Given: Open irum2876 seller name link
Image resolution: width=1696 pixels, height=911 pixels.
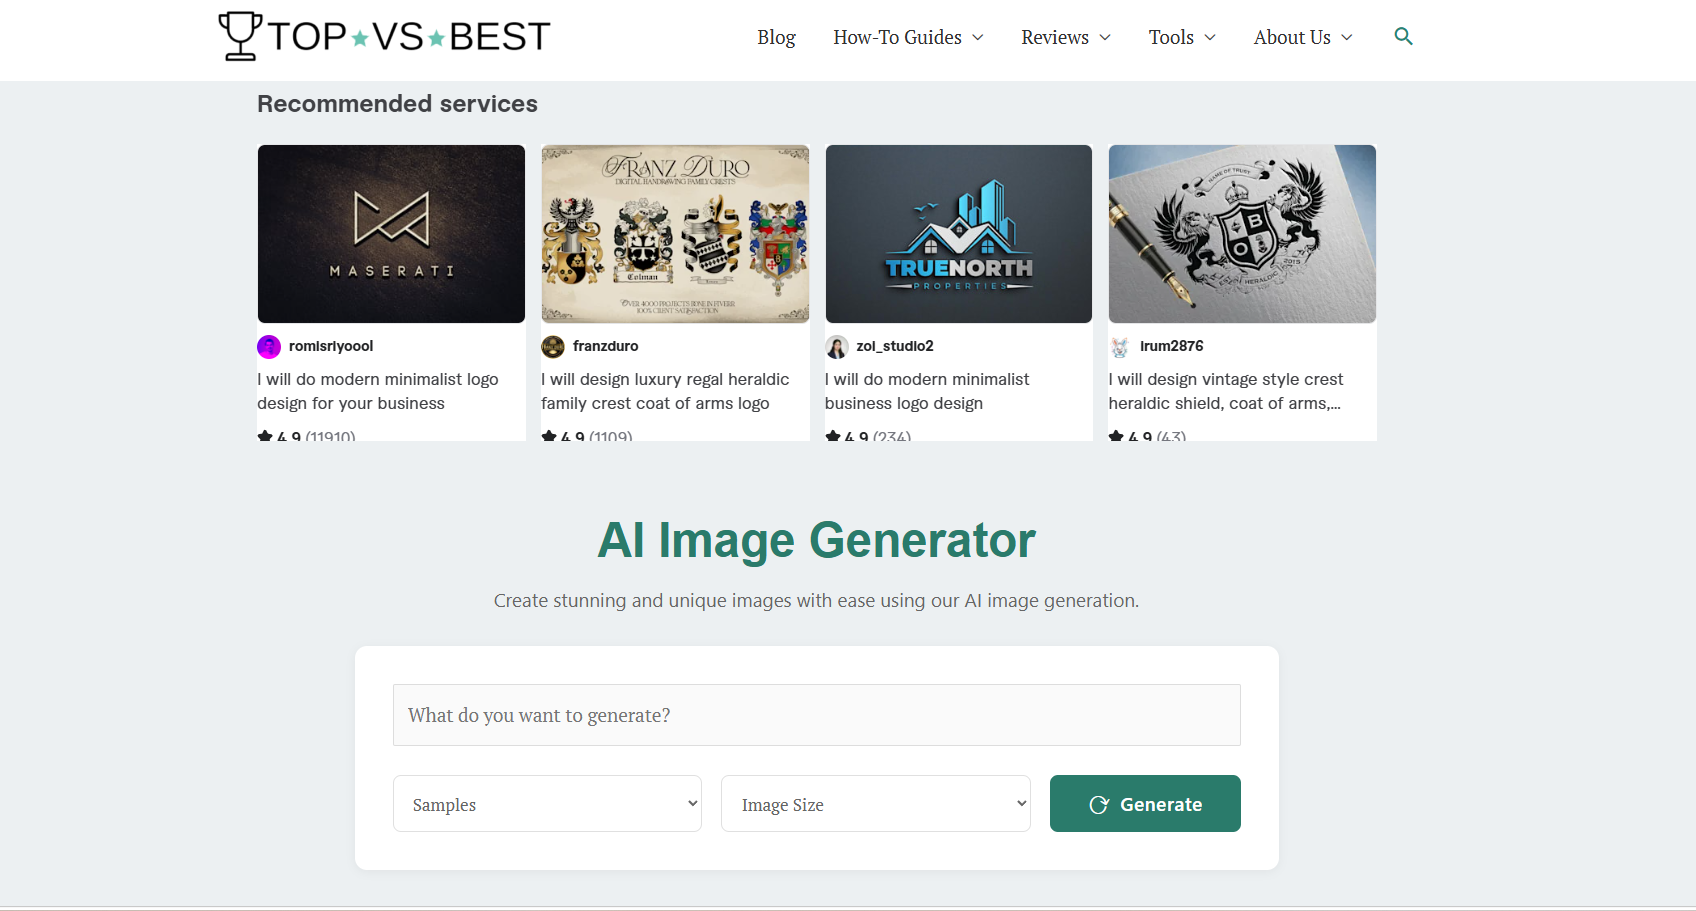Looking at the screenshot, I should point(1172,346).
